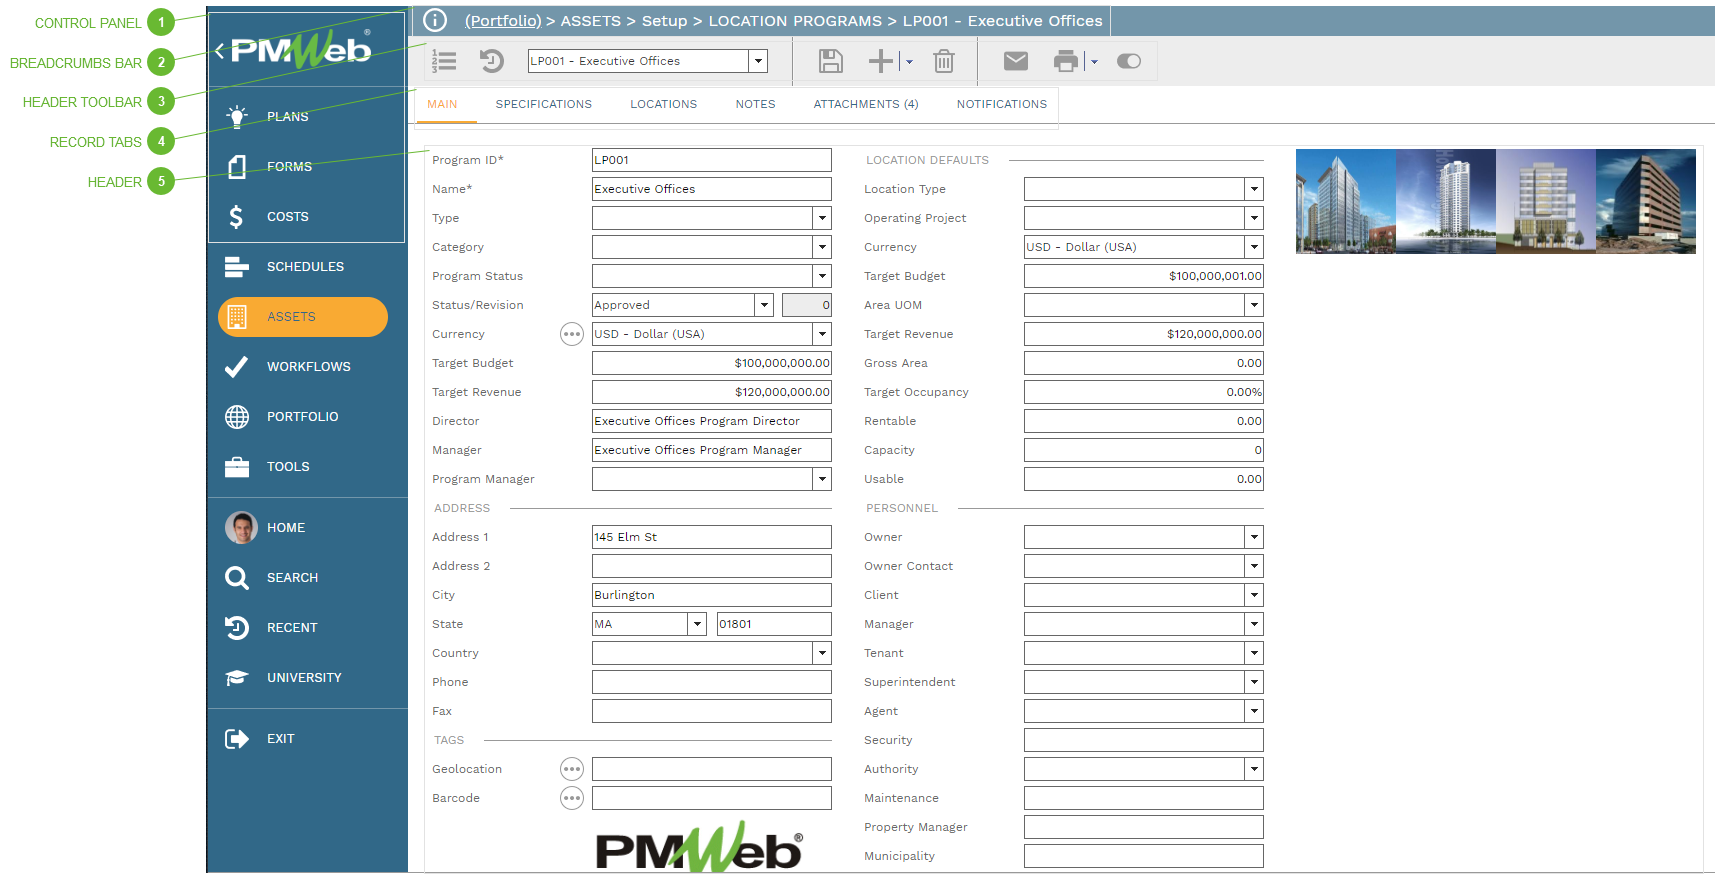The height and width of the screenshot is (879, 1718).
Task: Open Workflows in the control panel
Action: (308, 367)
